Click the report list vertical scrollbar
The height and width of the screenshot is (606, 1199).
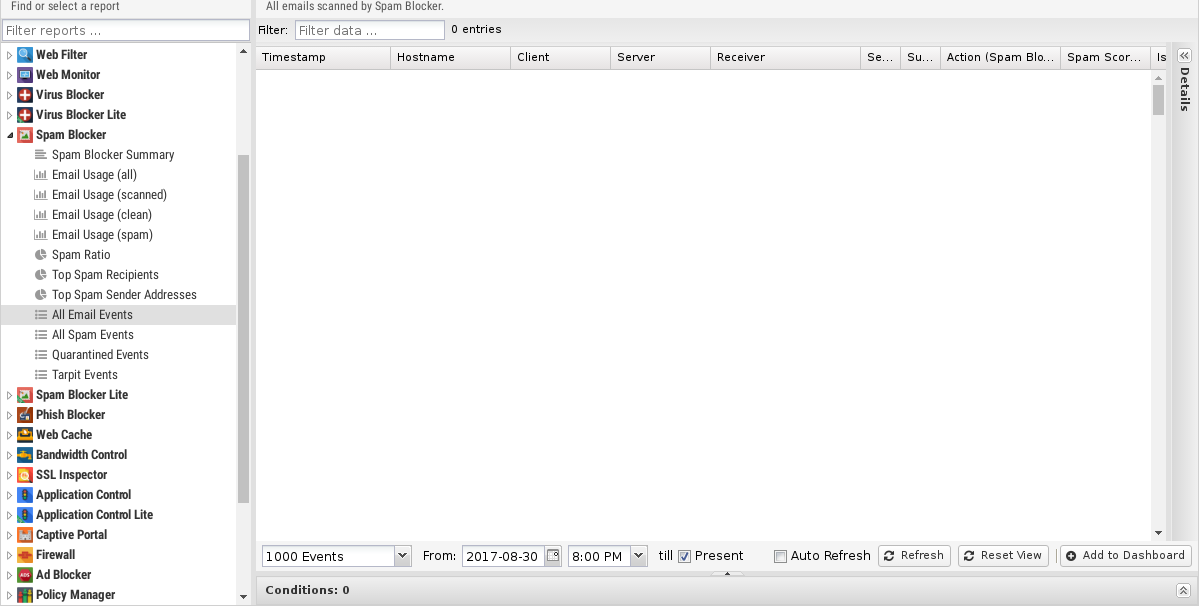pos(244,330)
